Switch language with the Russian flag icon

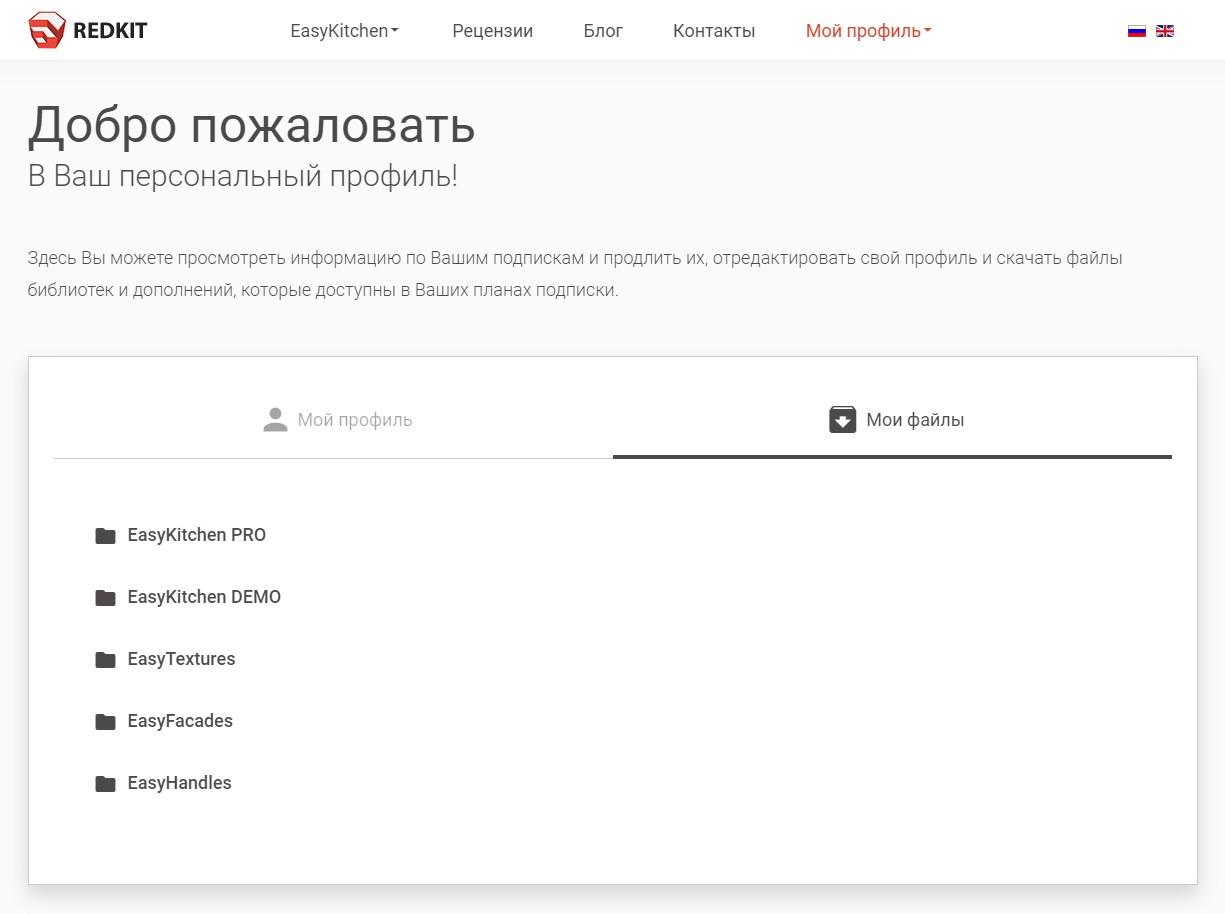click(1137, 31)
